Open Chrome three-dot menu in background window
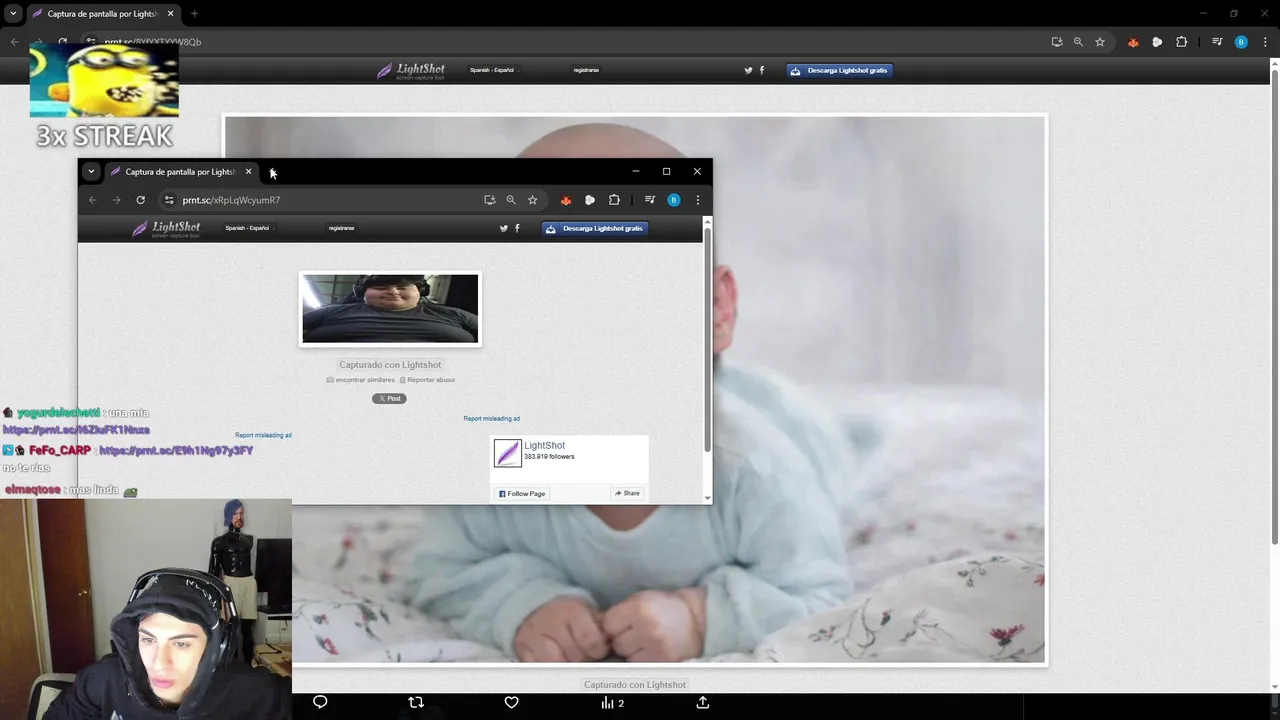This screenshot has width=1280, height=720. click(x=1265, y=42)
